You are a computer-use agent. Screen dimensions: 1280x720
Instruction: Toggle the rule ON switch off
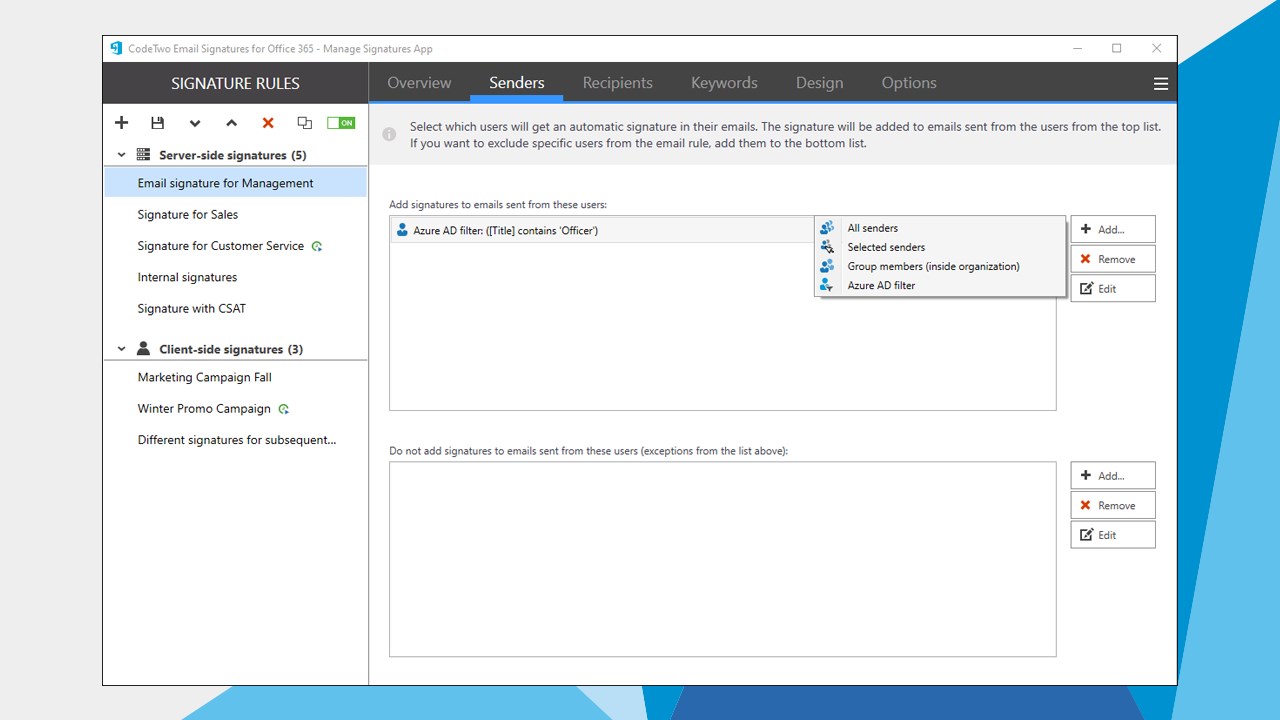(341, 123)
